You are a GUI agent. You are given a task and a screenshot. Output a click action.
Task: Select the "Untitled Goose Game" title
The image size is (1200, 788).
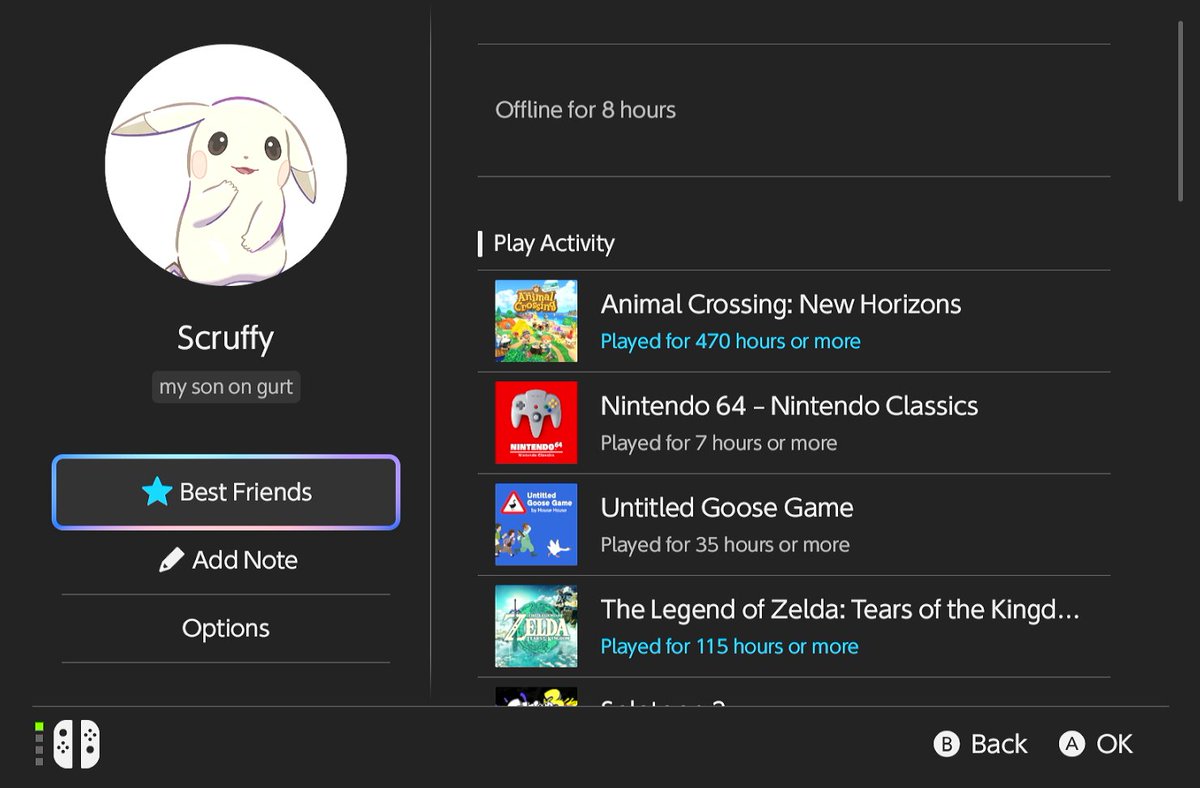click(x=727, y=508)
